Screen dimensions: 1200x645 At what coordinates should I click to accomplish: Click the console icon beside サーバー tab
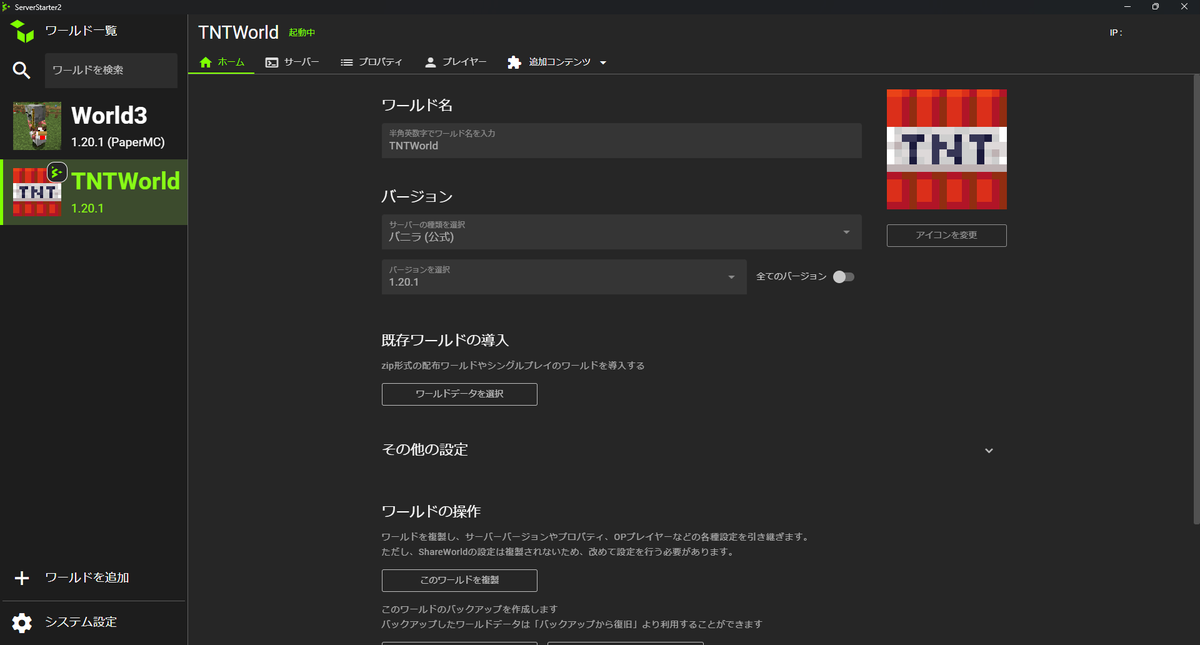tap(271, 62)
